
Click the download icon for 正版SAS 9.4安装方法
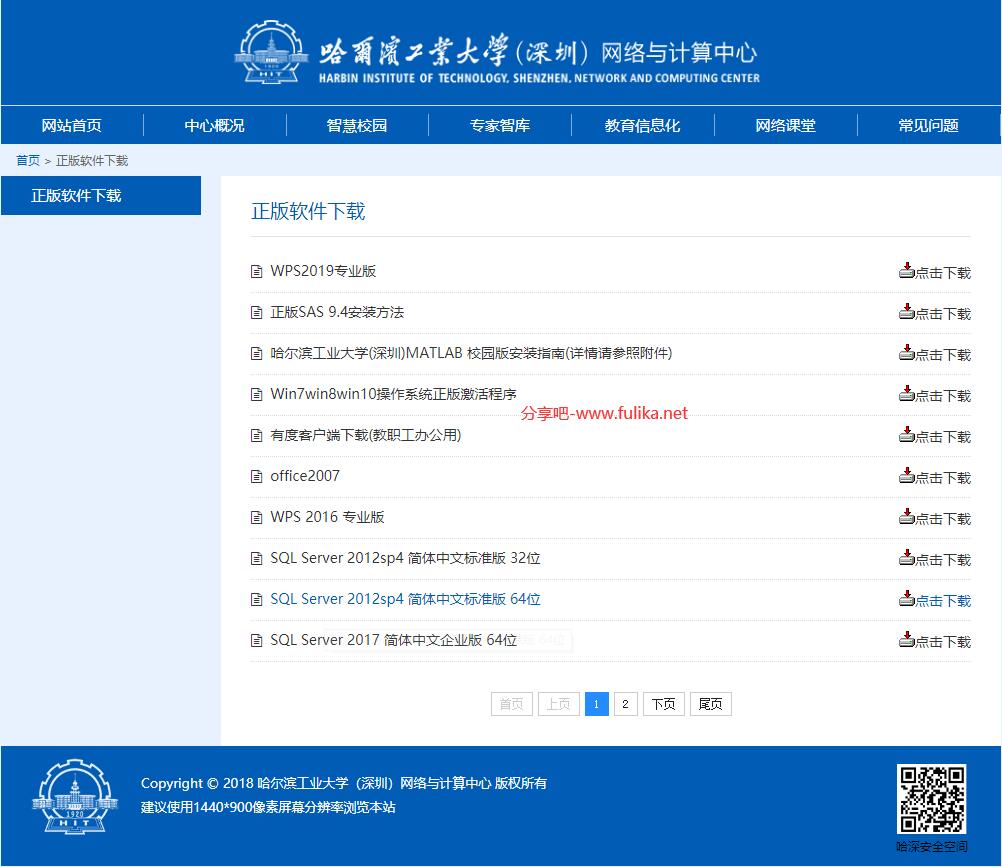pos(906,311)
